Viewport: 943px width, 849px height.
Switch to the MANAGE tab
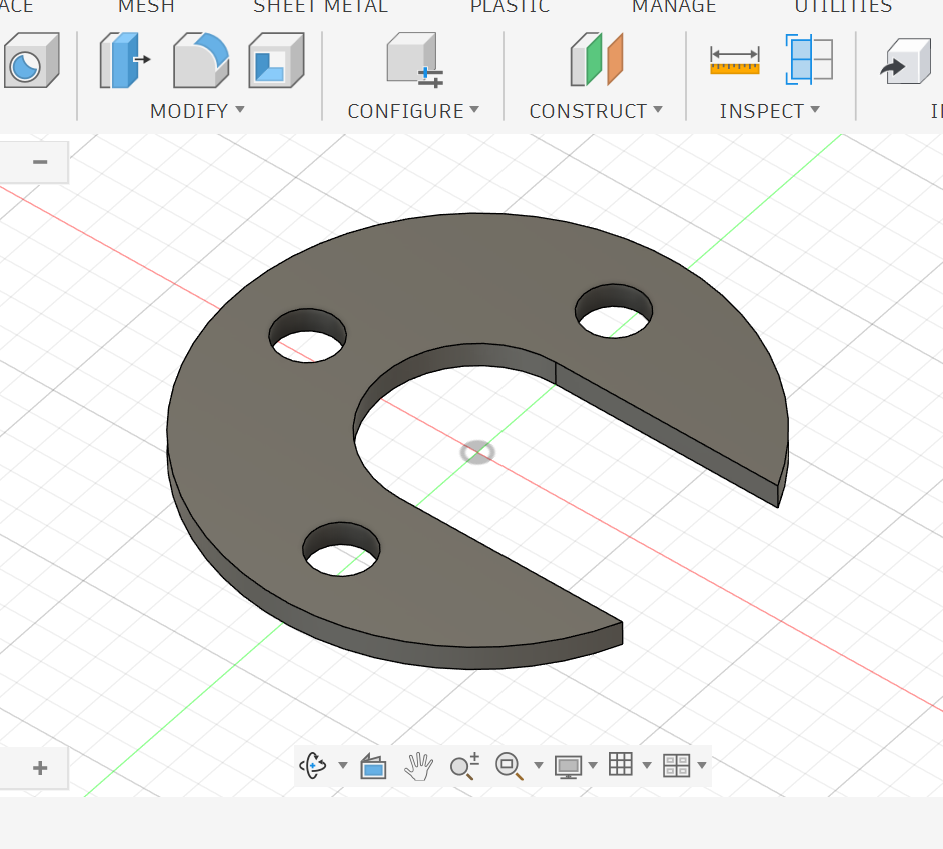point(674,6)
